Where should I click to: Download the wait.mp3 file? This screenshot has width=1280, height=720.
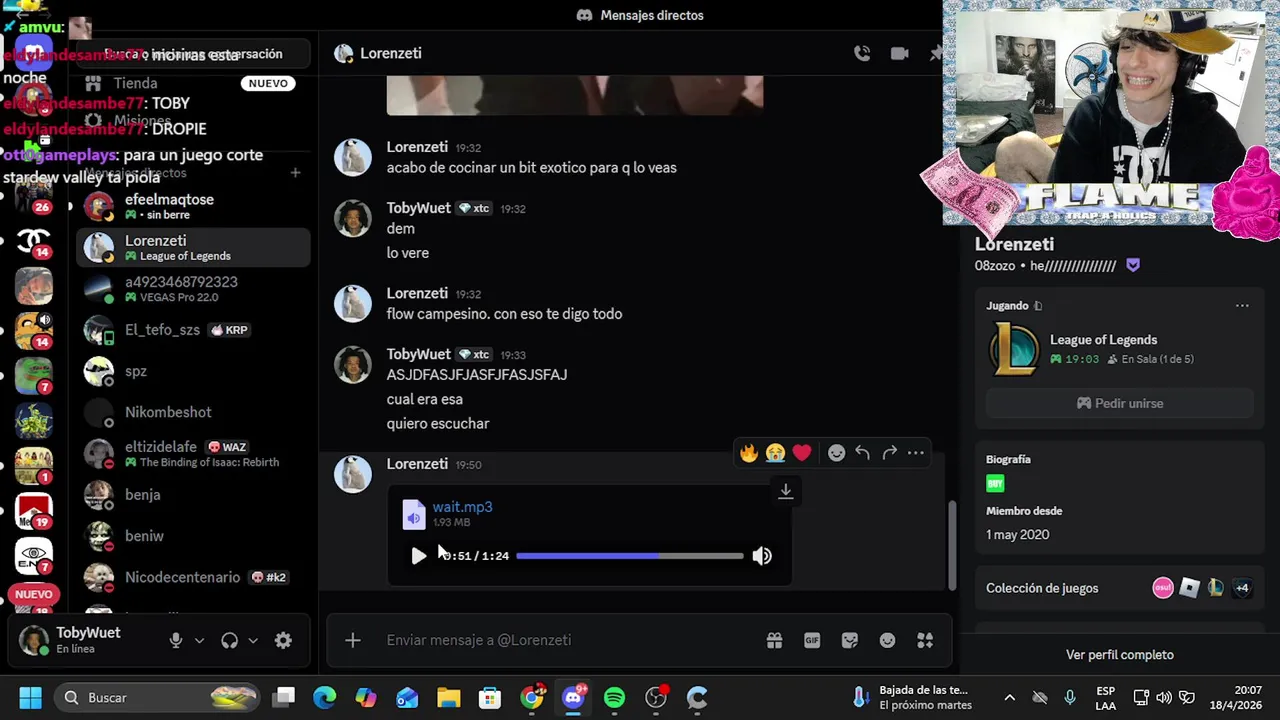coord(786,491)
